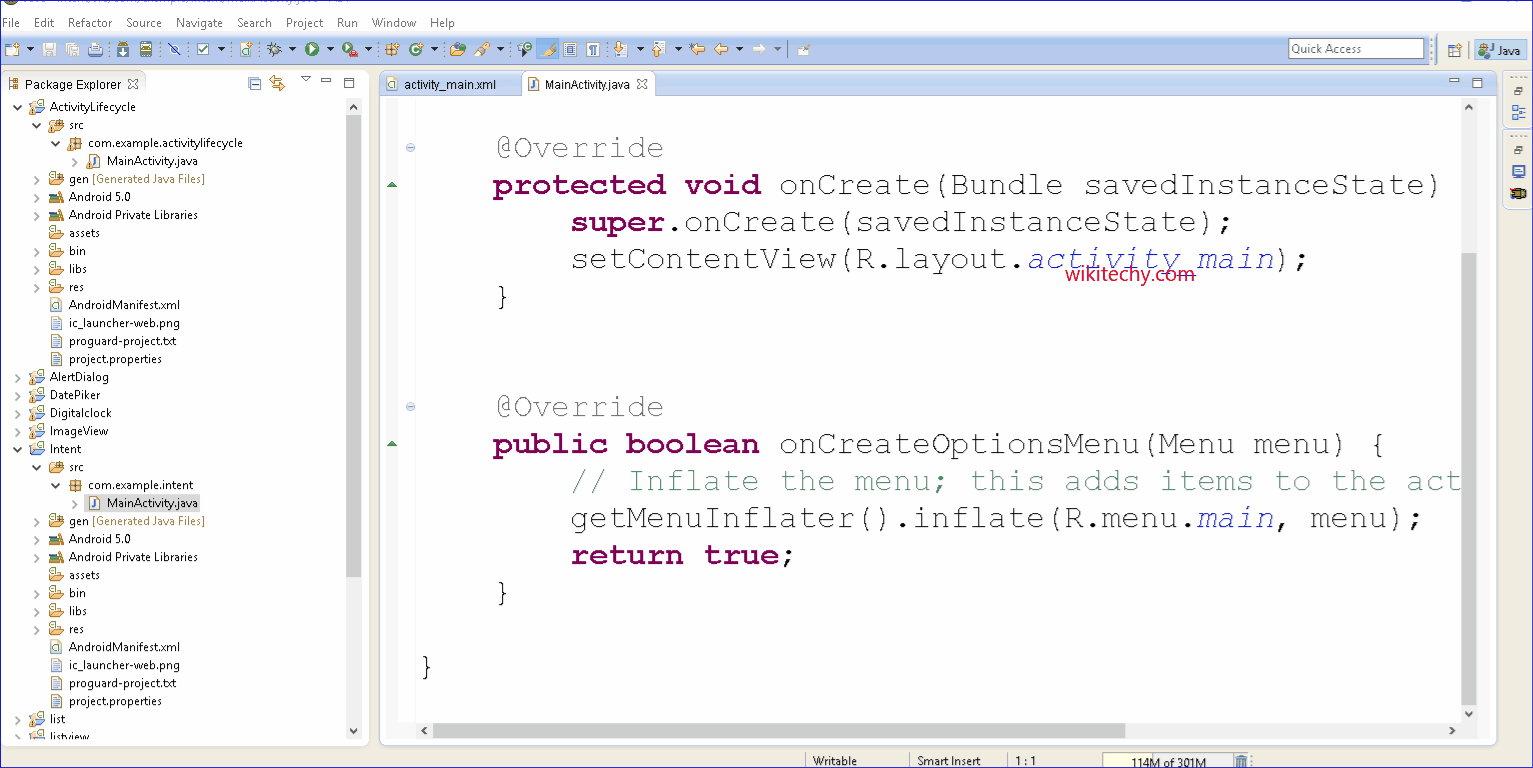Click the Save All toolbar icon

(72, 49)
